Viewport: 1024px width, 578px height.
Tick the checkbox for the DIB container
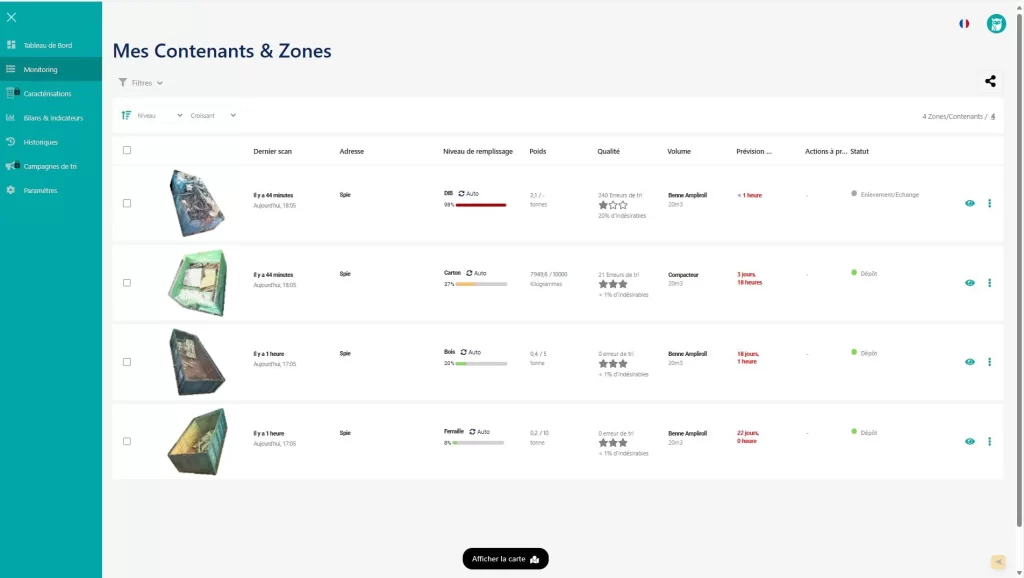[127, 203]
